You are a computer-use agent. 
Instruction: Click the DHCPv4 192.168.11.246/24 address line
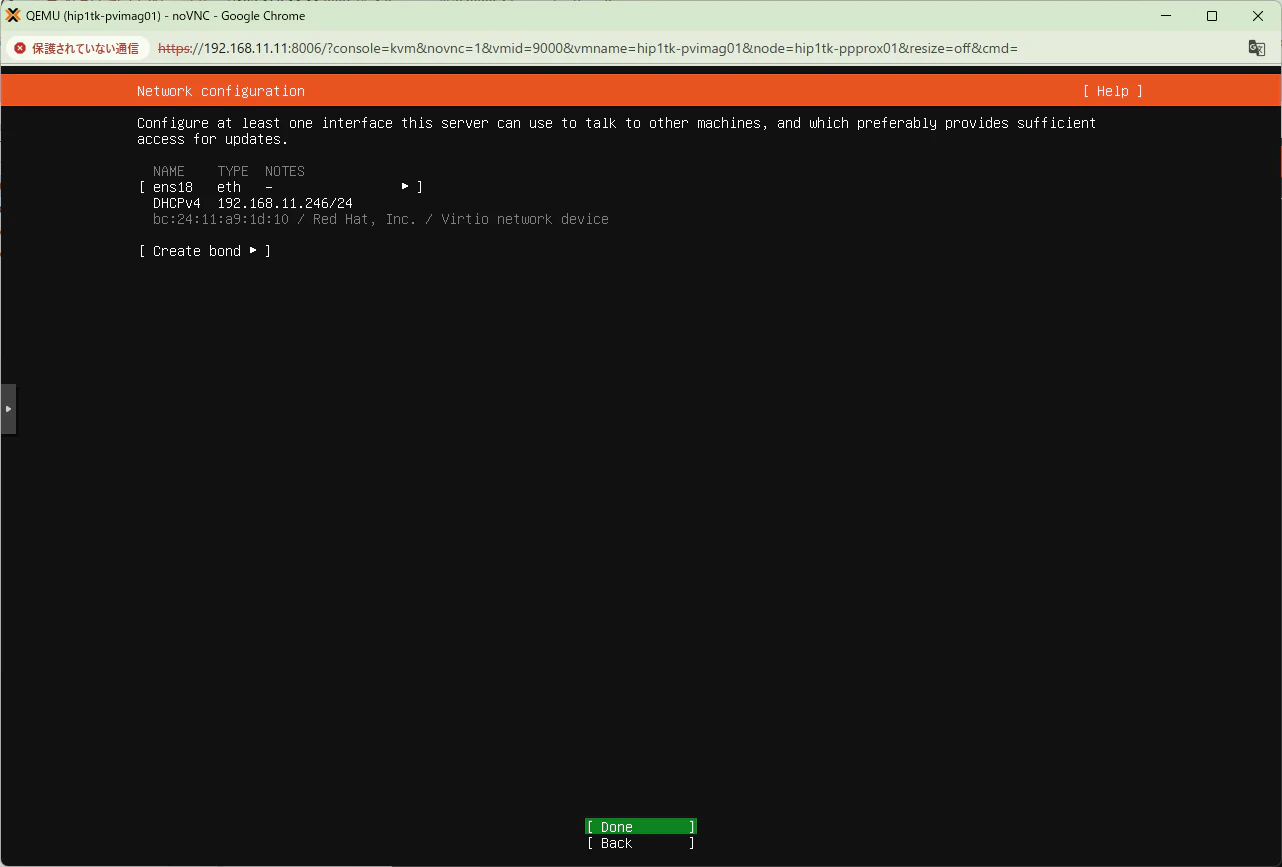tap(253, 203)
